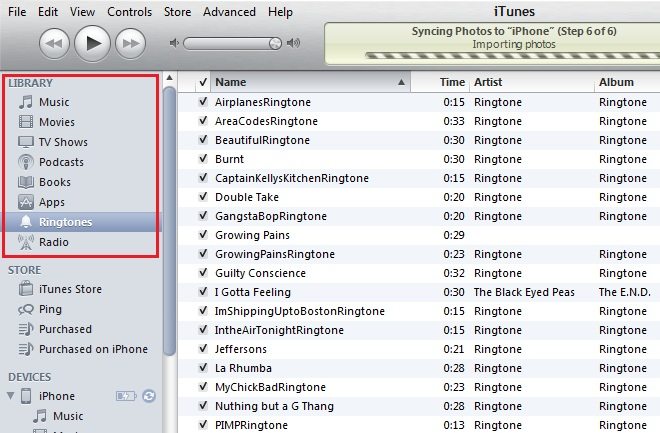Image resolution: width=660 pixels, height=433 pixels.
Task: Click The E.N.D. album cell
Action: pos(625,292)
